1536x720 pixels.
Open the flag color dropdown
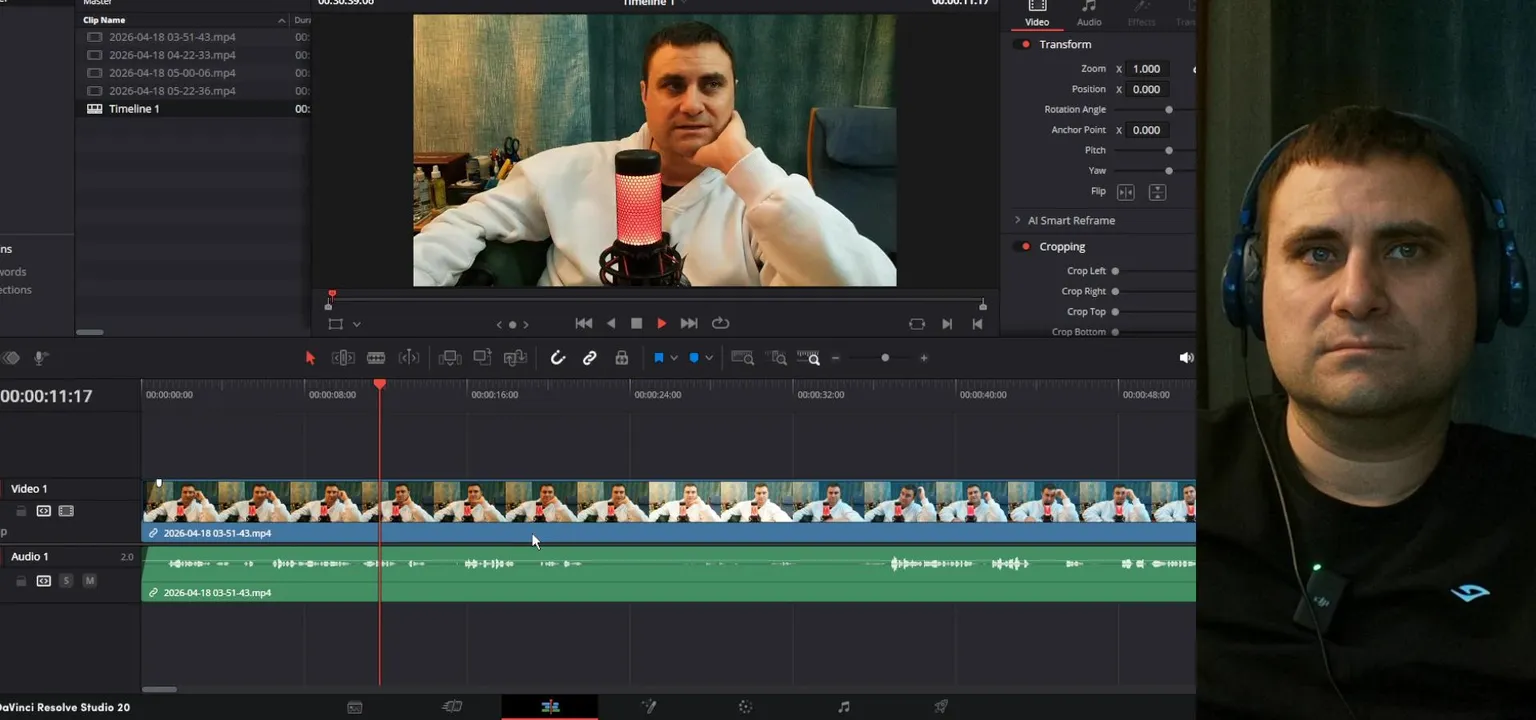pos(674,358)
